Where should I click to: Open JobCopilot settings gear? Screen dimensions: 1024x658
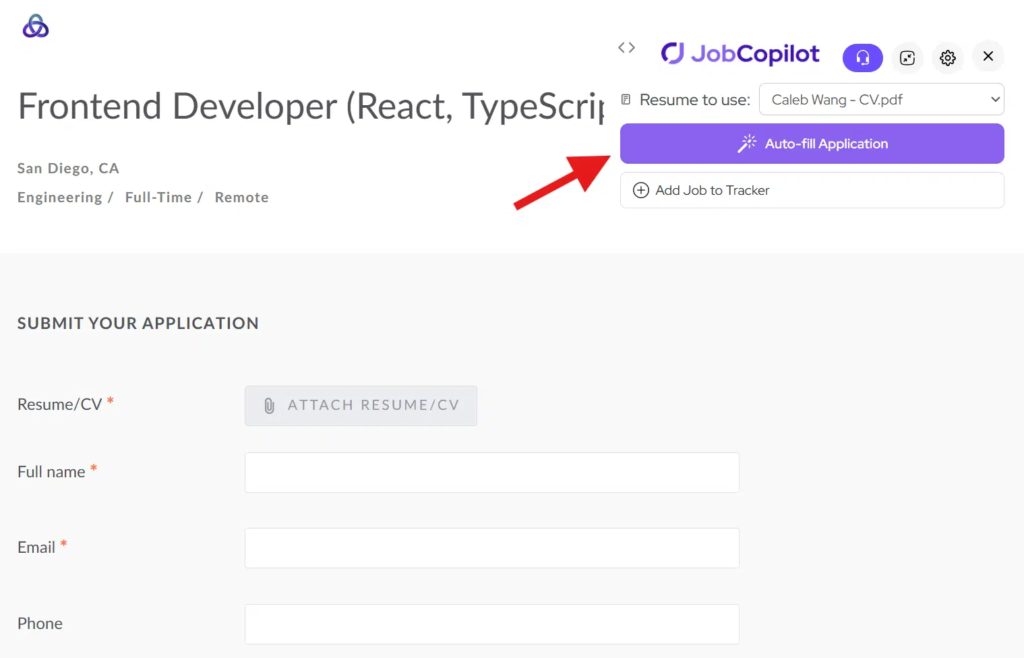click(x=947, y=57)
